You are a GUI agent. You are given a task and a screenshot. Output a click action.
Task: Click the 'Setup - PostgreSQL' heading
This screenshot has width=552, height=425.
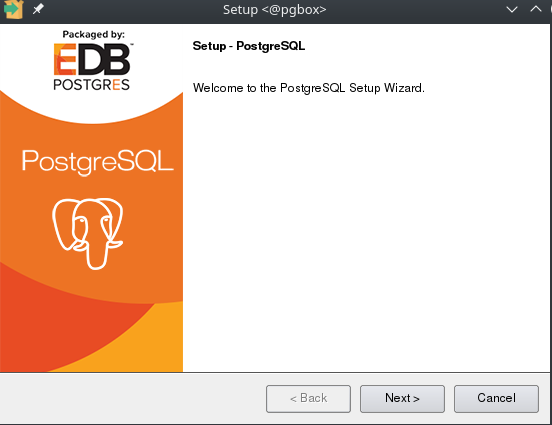249,46
